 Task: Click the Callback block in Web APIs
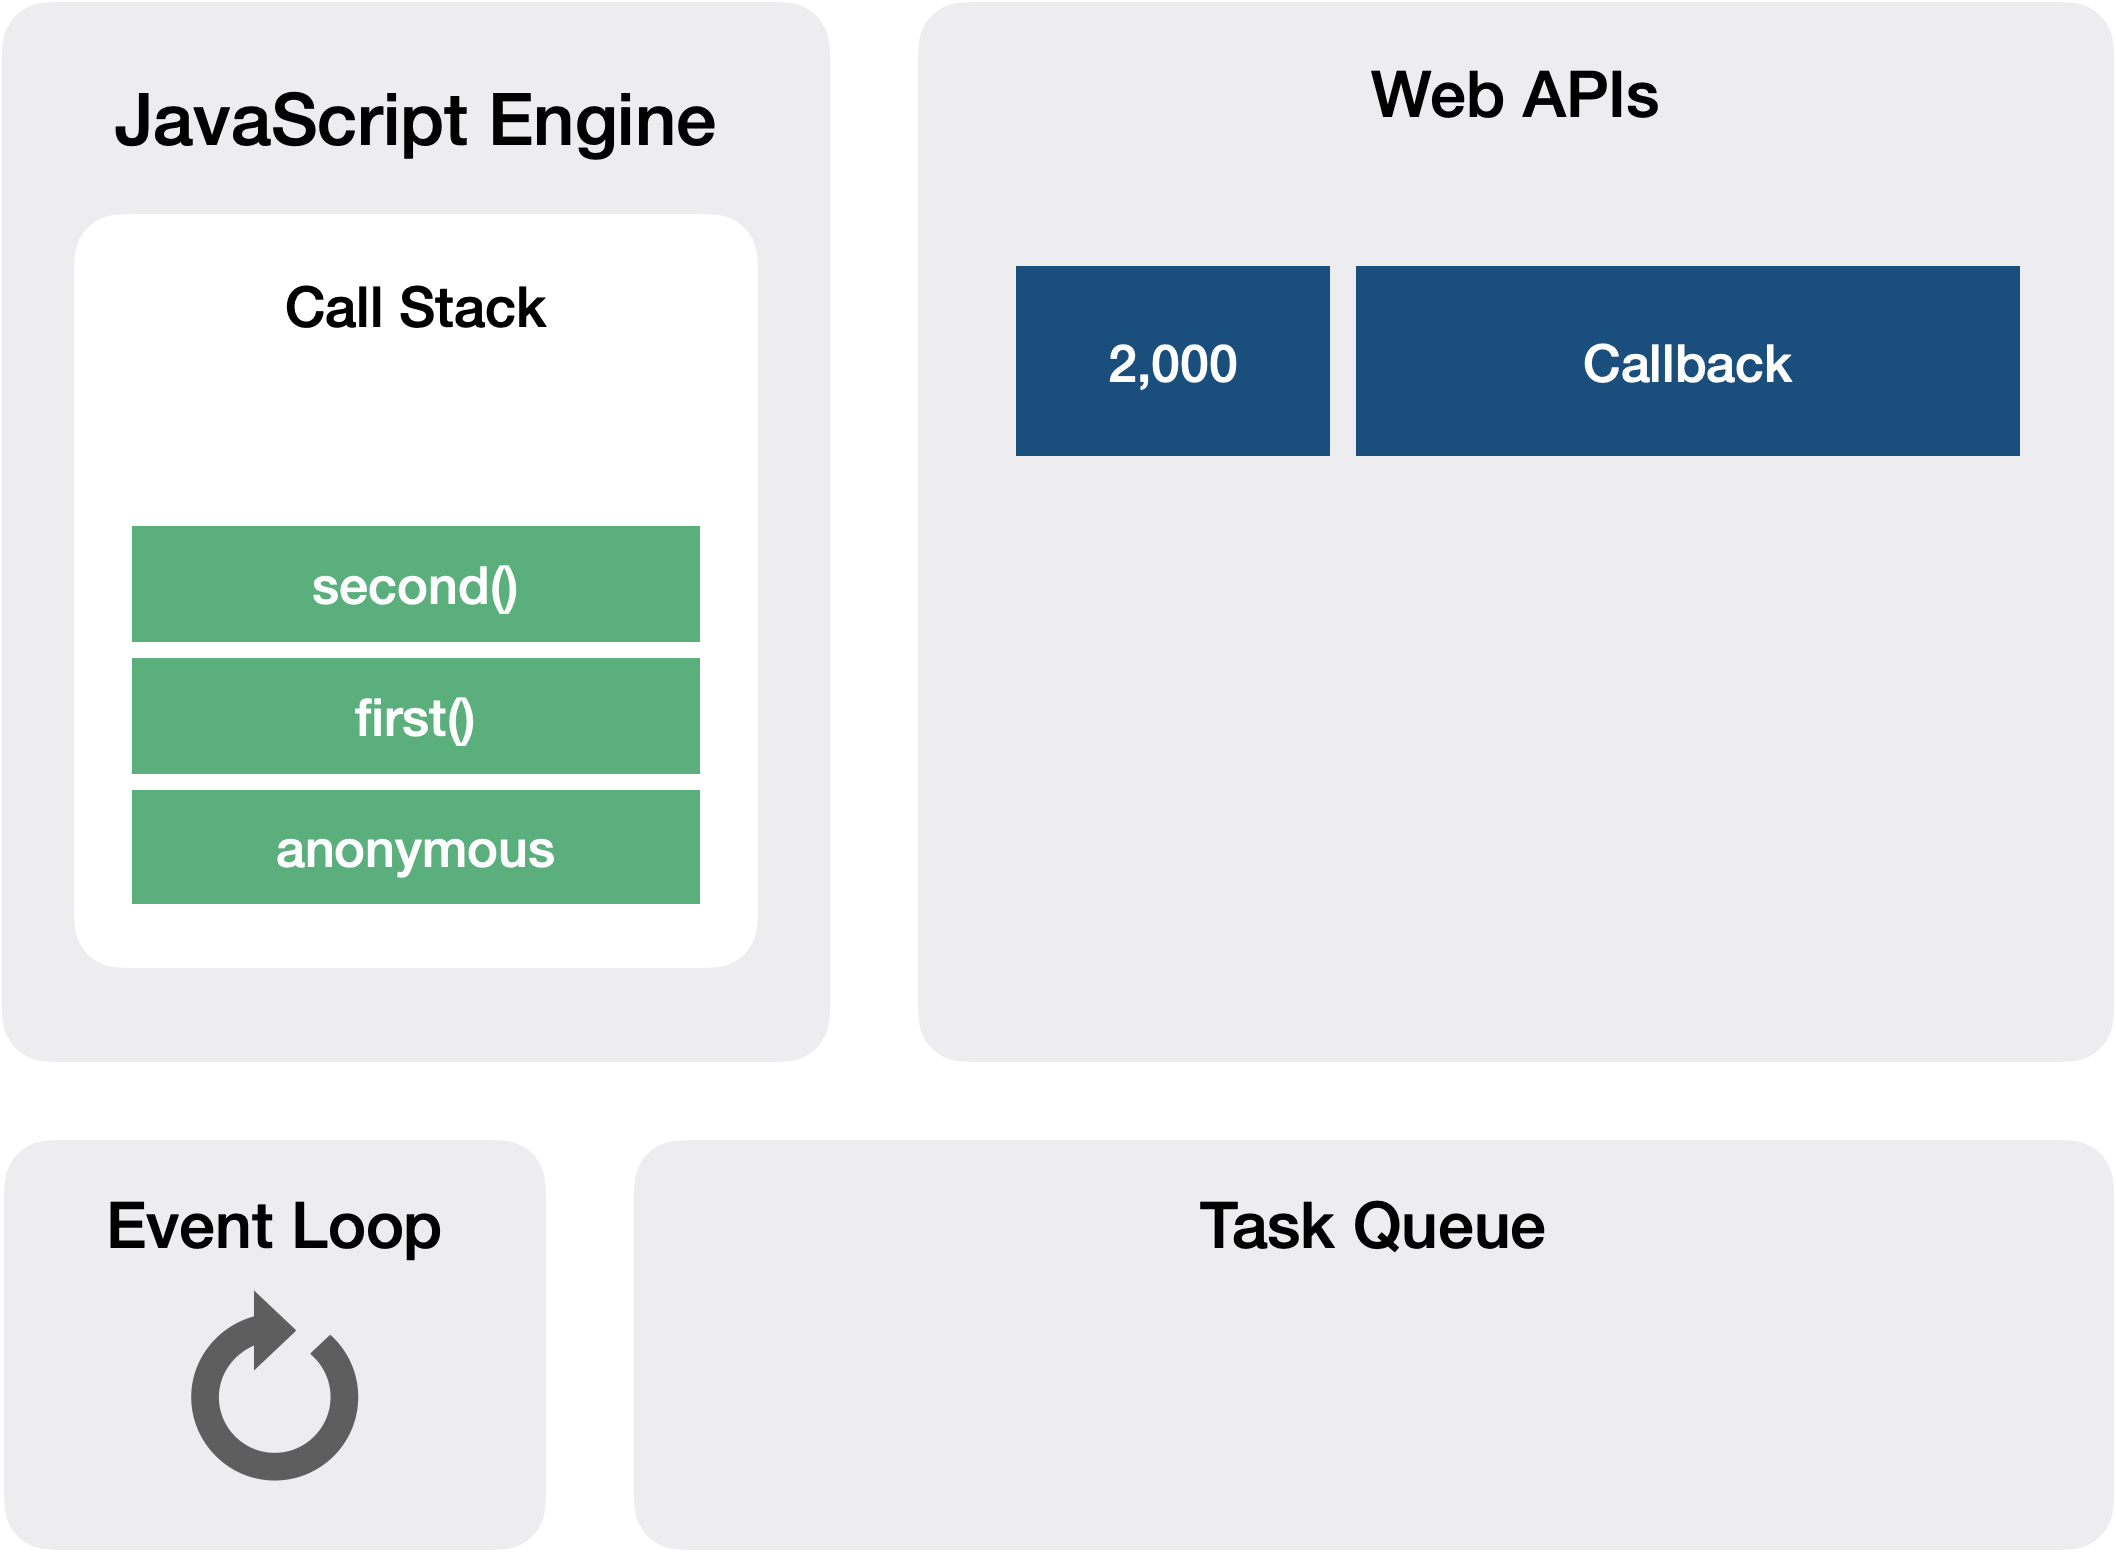[1687, 362]
